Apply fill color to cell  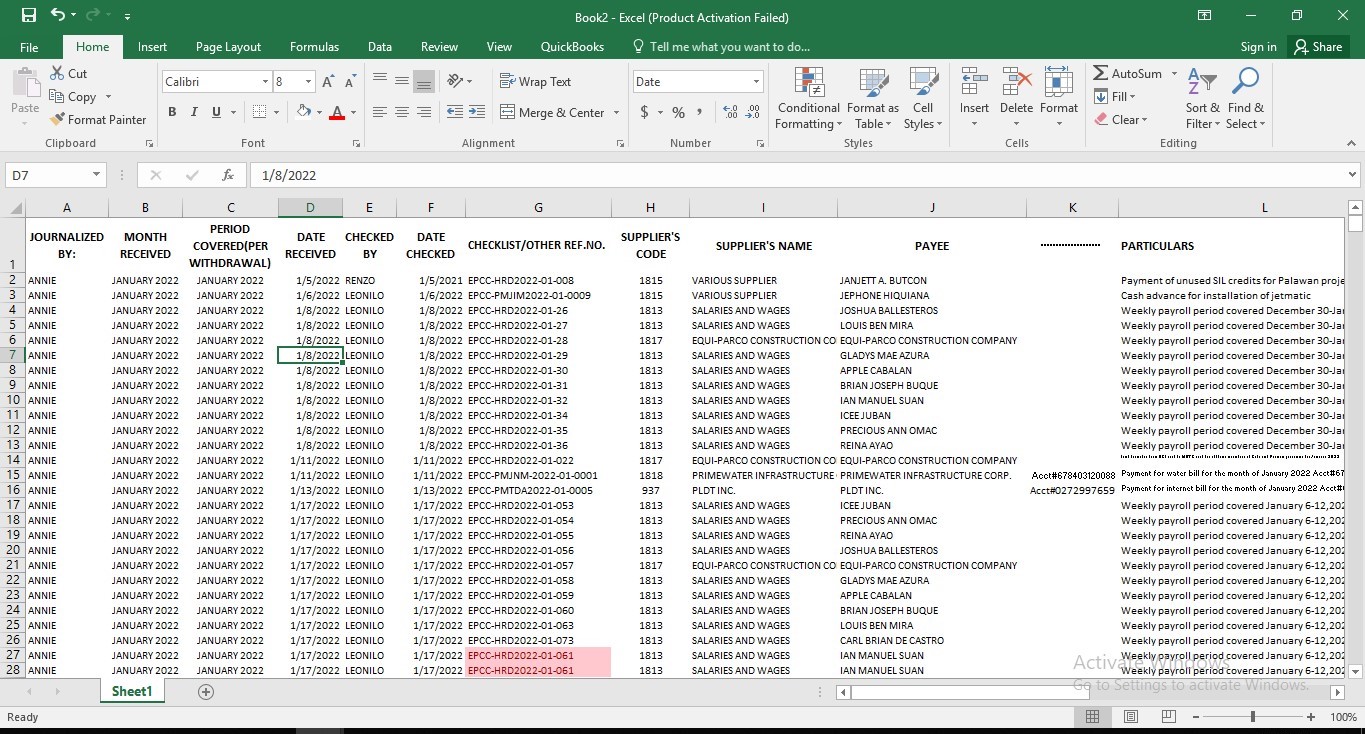coord(304,113)
